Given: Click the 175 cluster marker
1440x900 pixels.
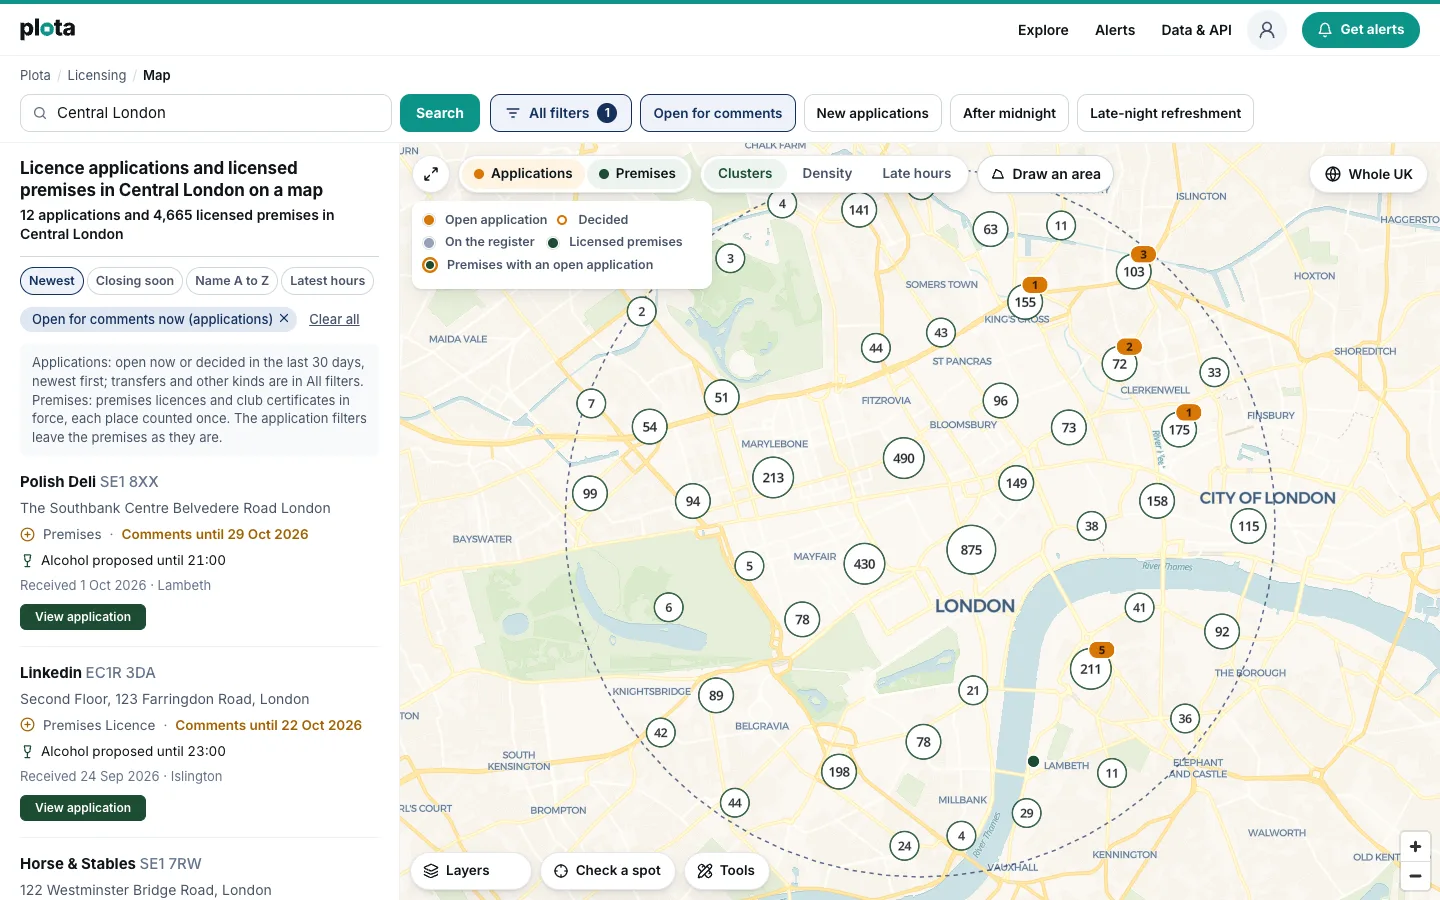Looking at the screenshot, I should [x=1180, y=430].
